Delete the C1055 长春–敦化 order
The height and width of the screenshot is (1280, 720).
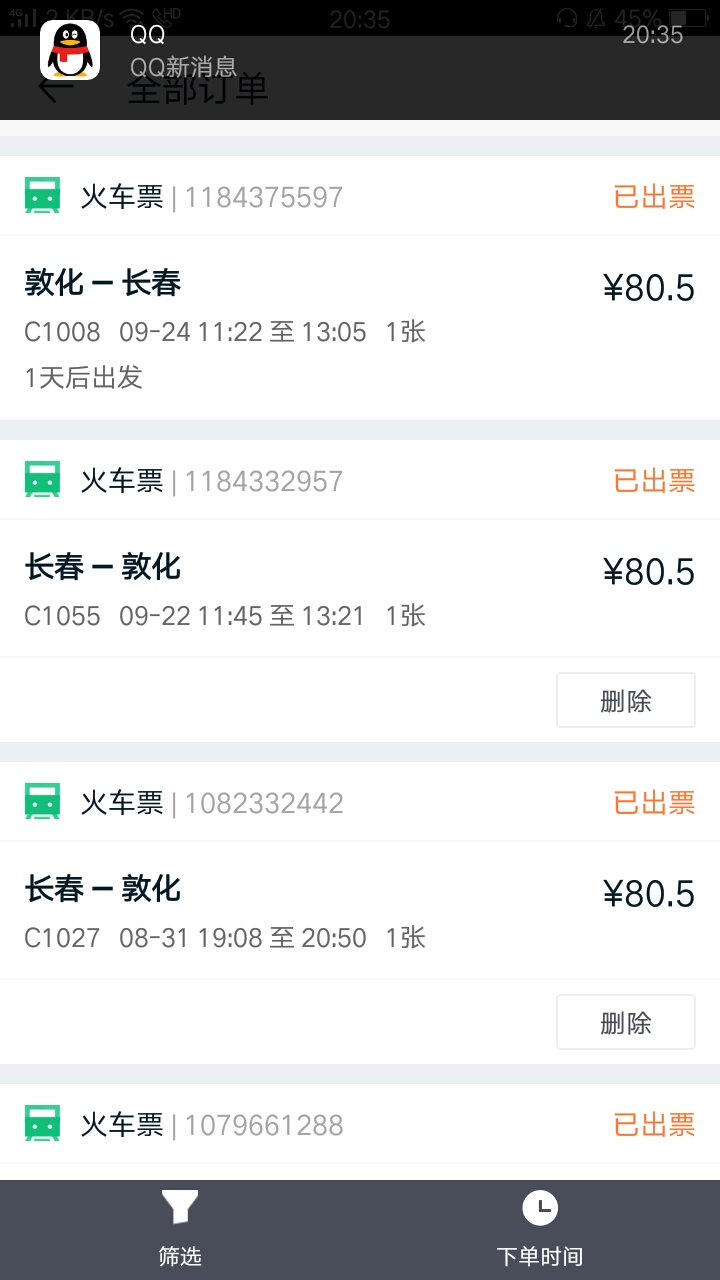(x=625, y=700)
